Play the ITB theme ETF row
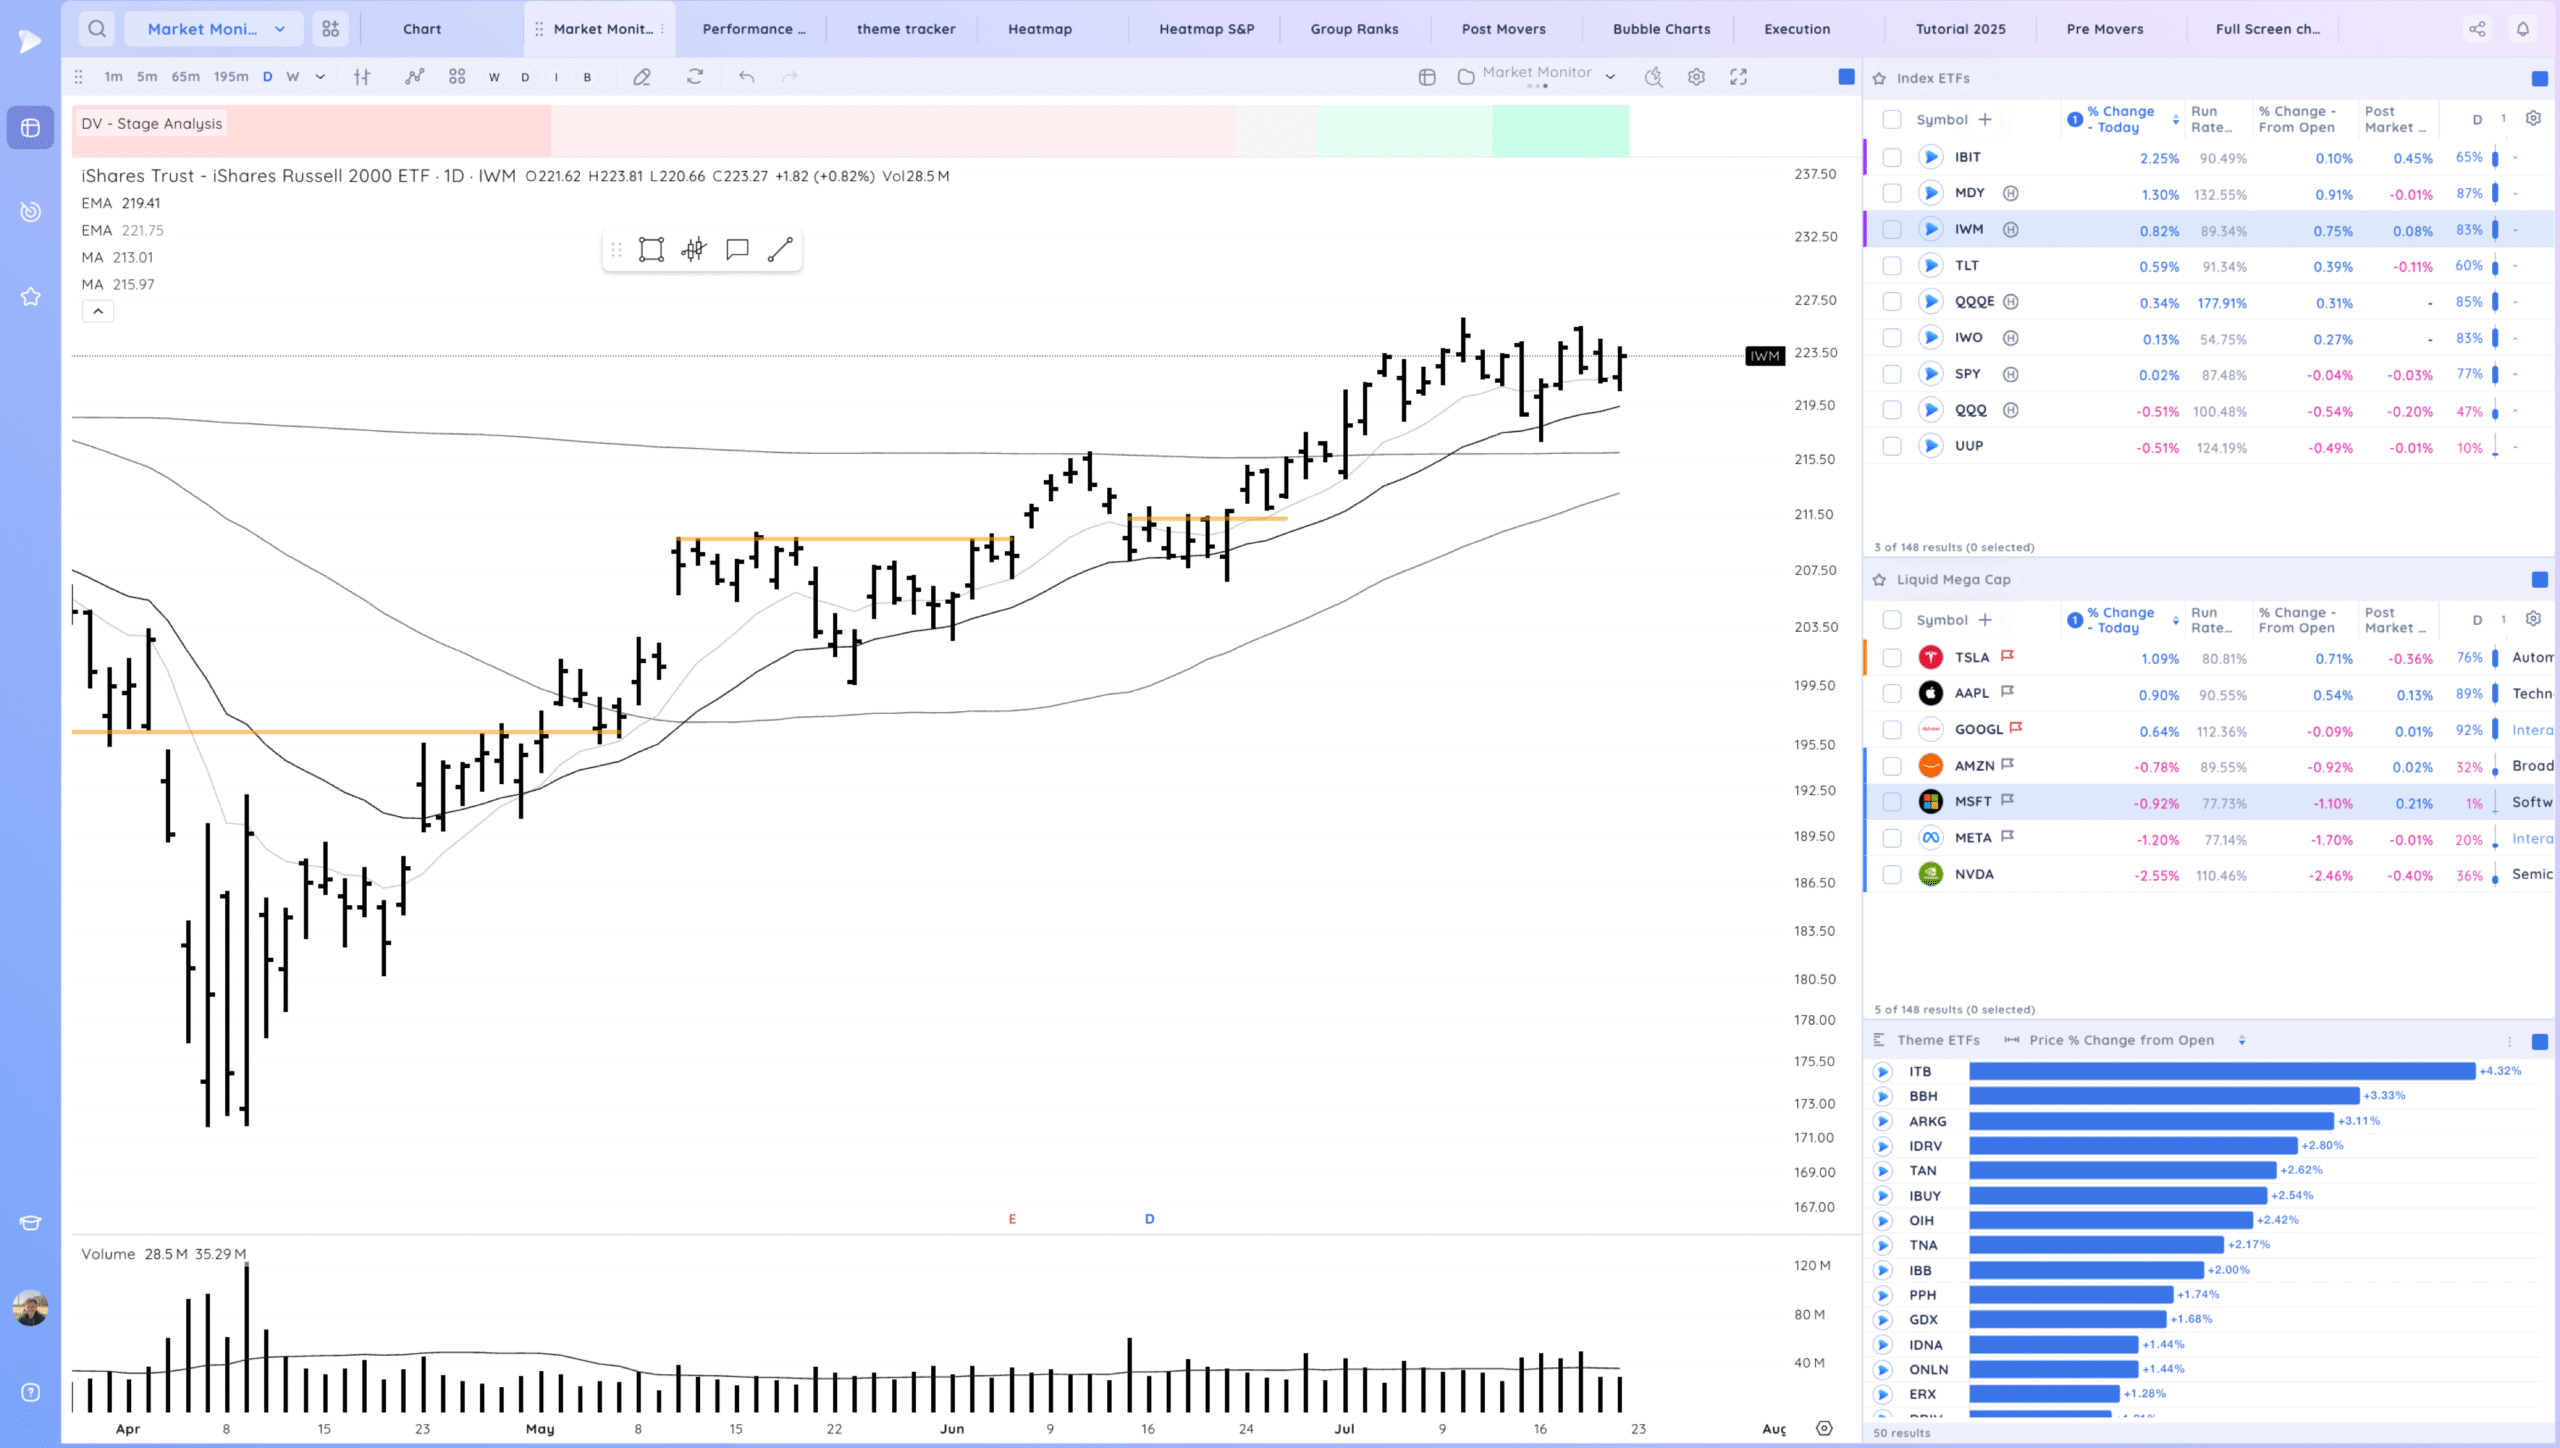 point(1883,1072)
